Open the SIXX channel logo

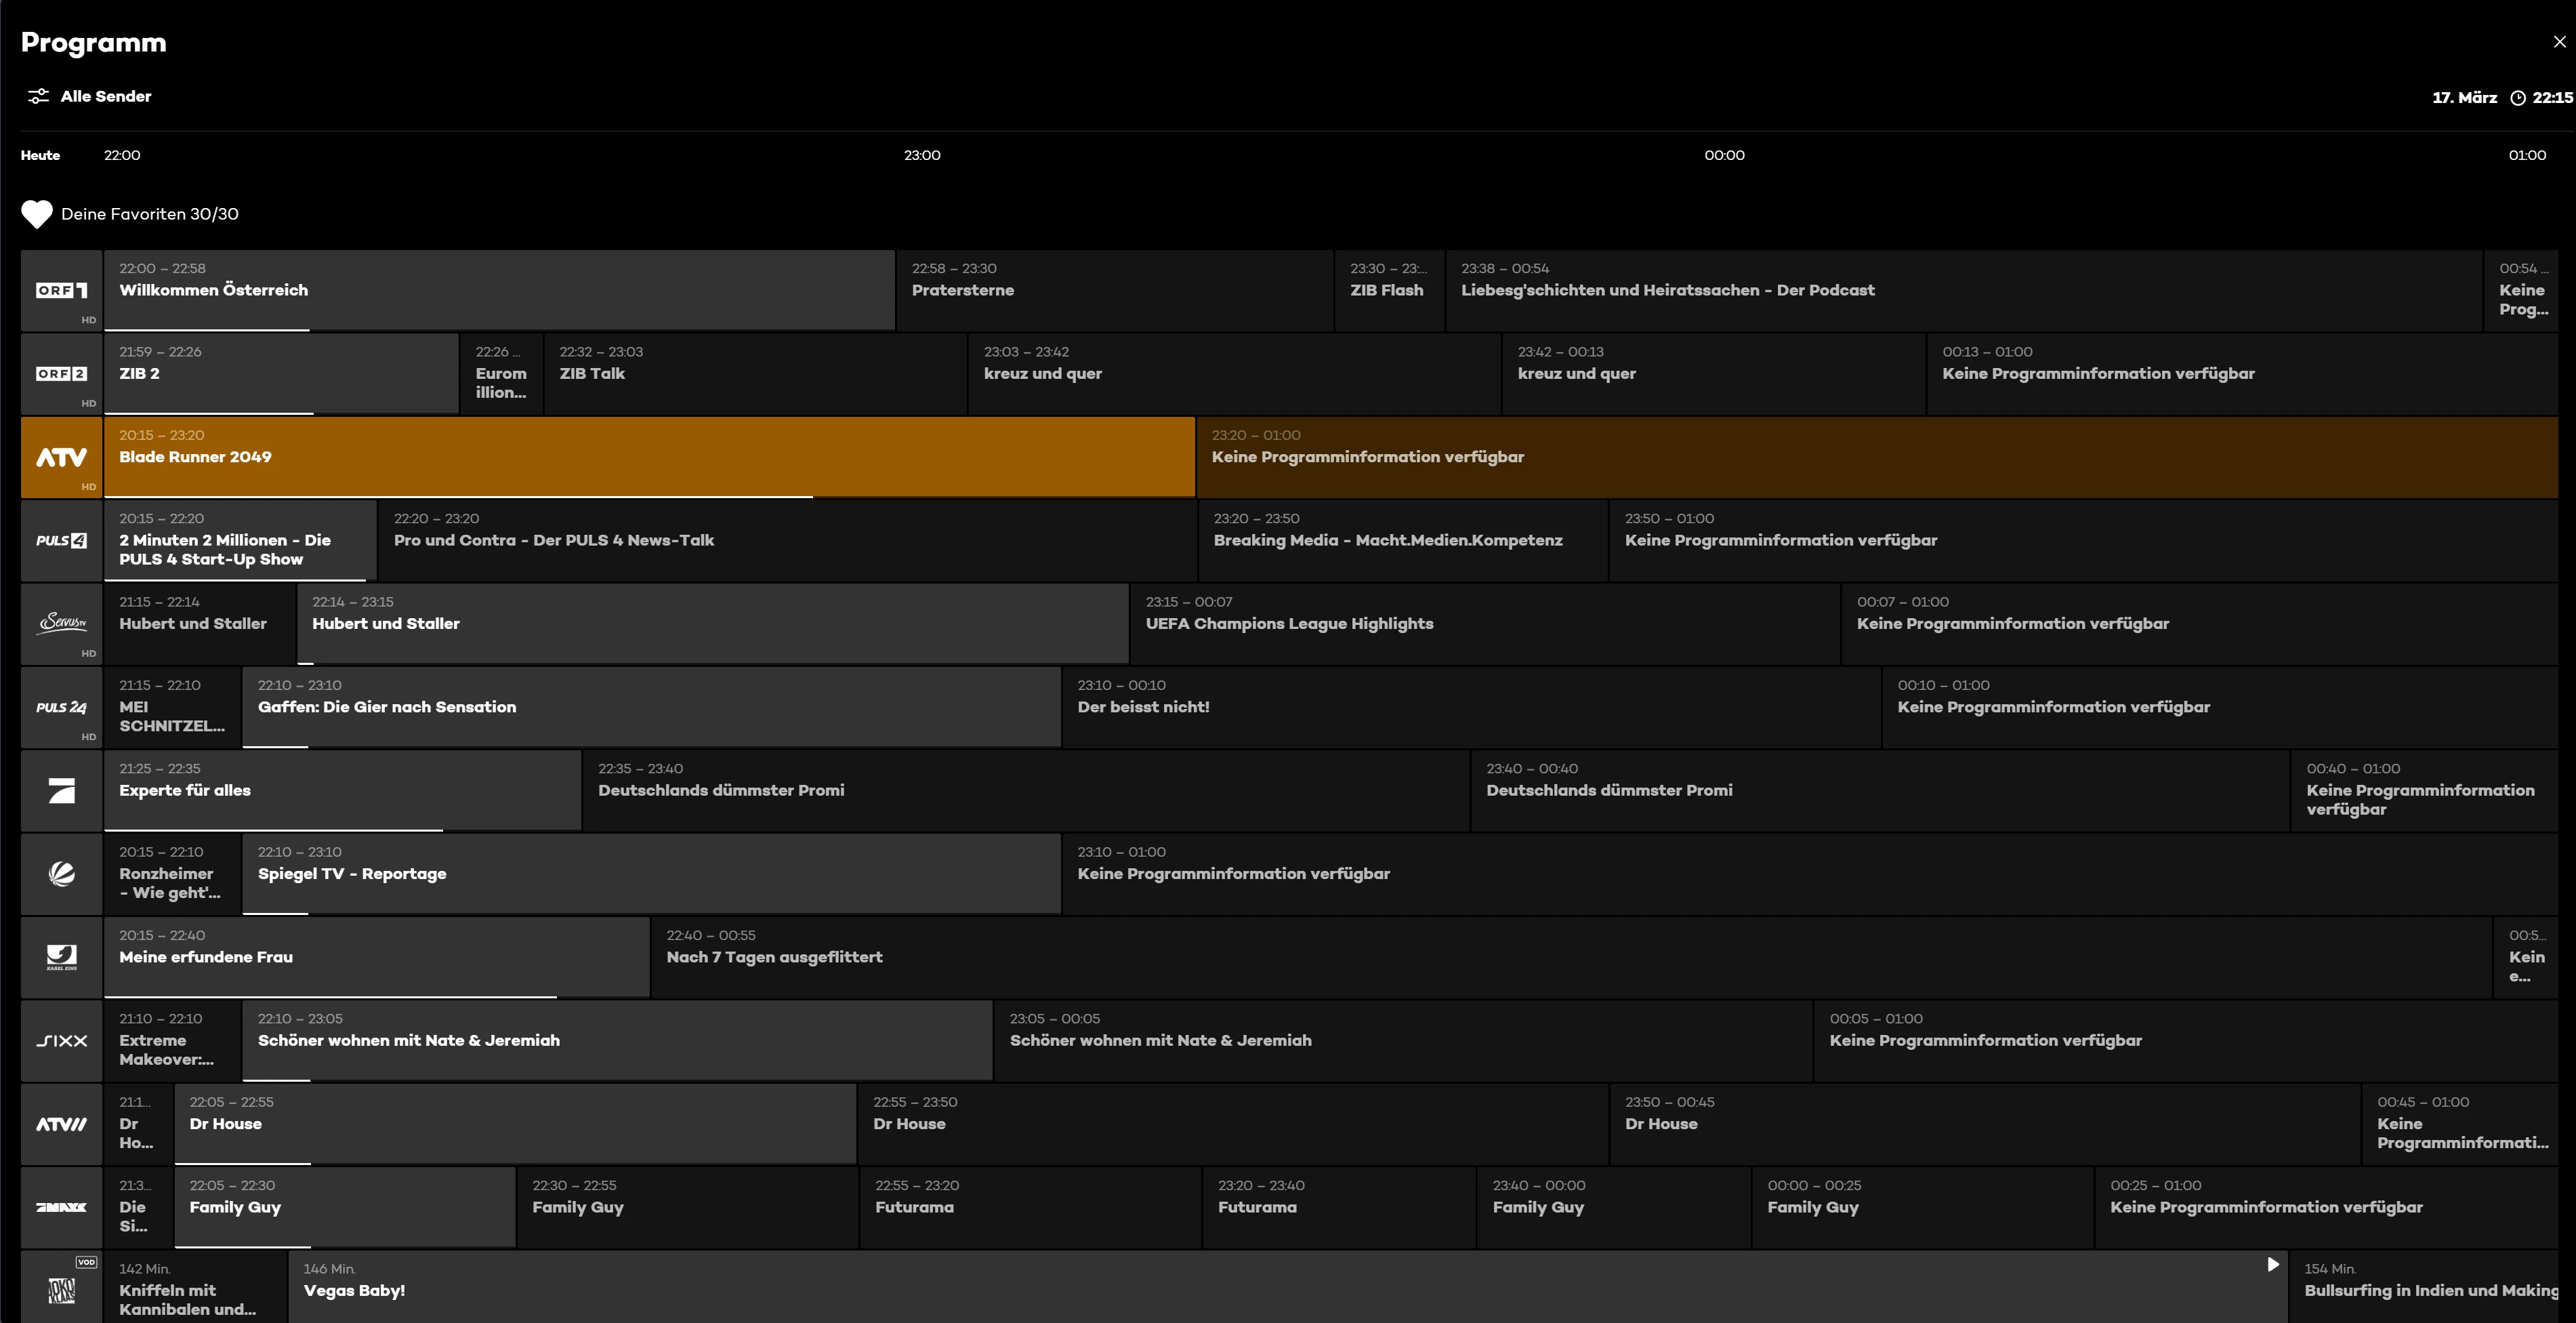(x=61, y=1041)
